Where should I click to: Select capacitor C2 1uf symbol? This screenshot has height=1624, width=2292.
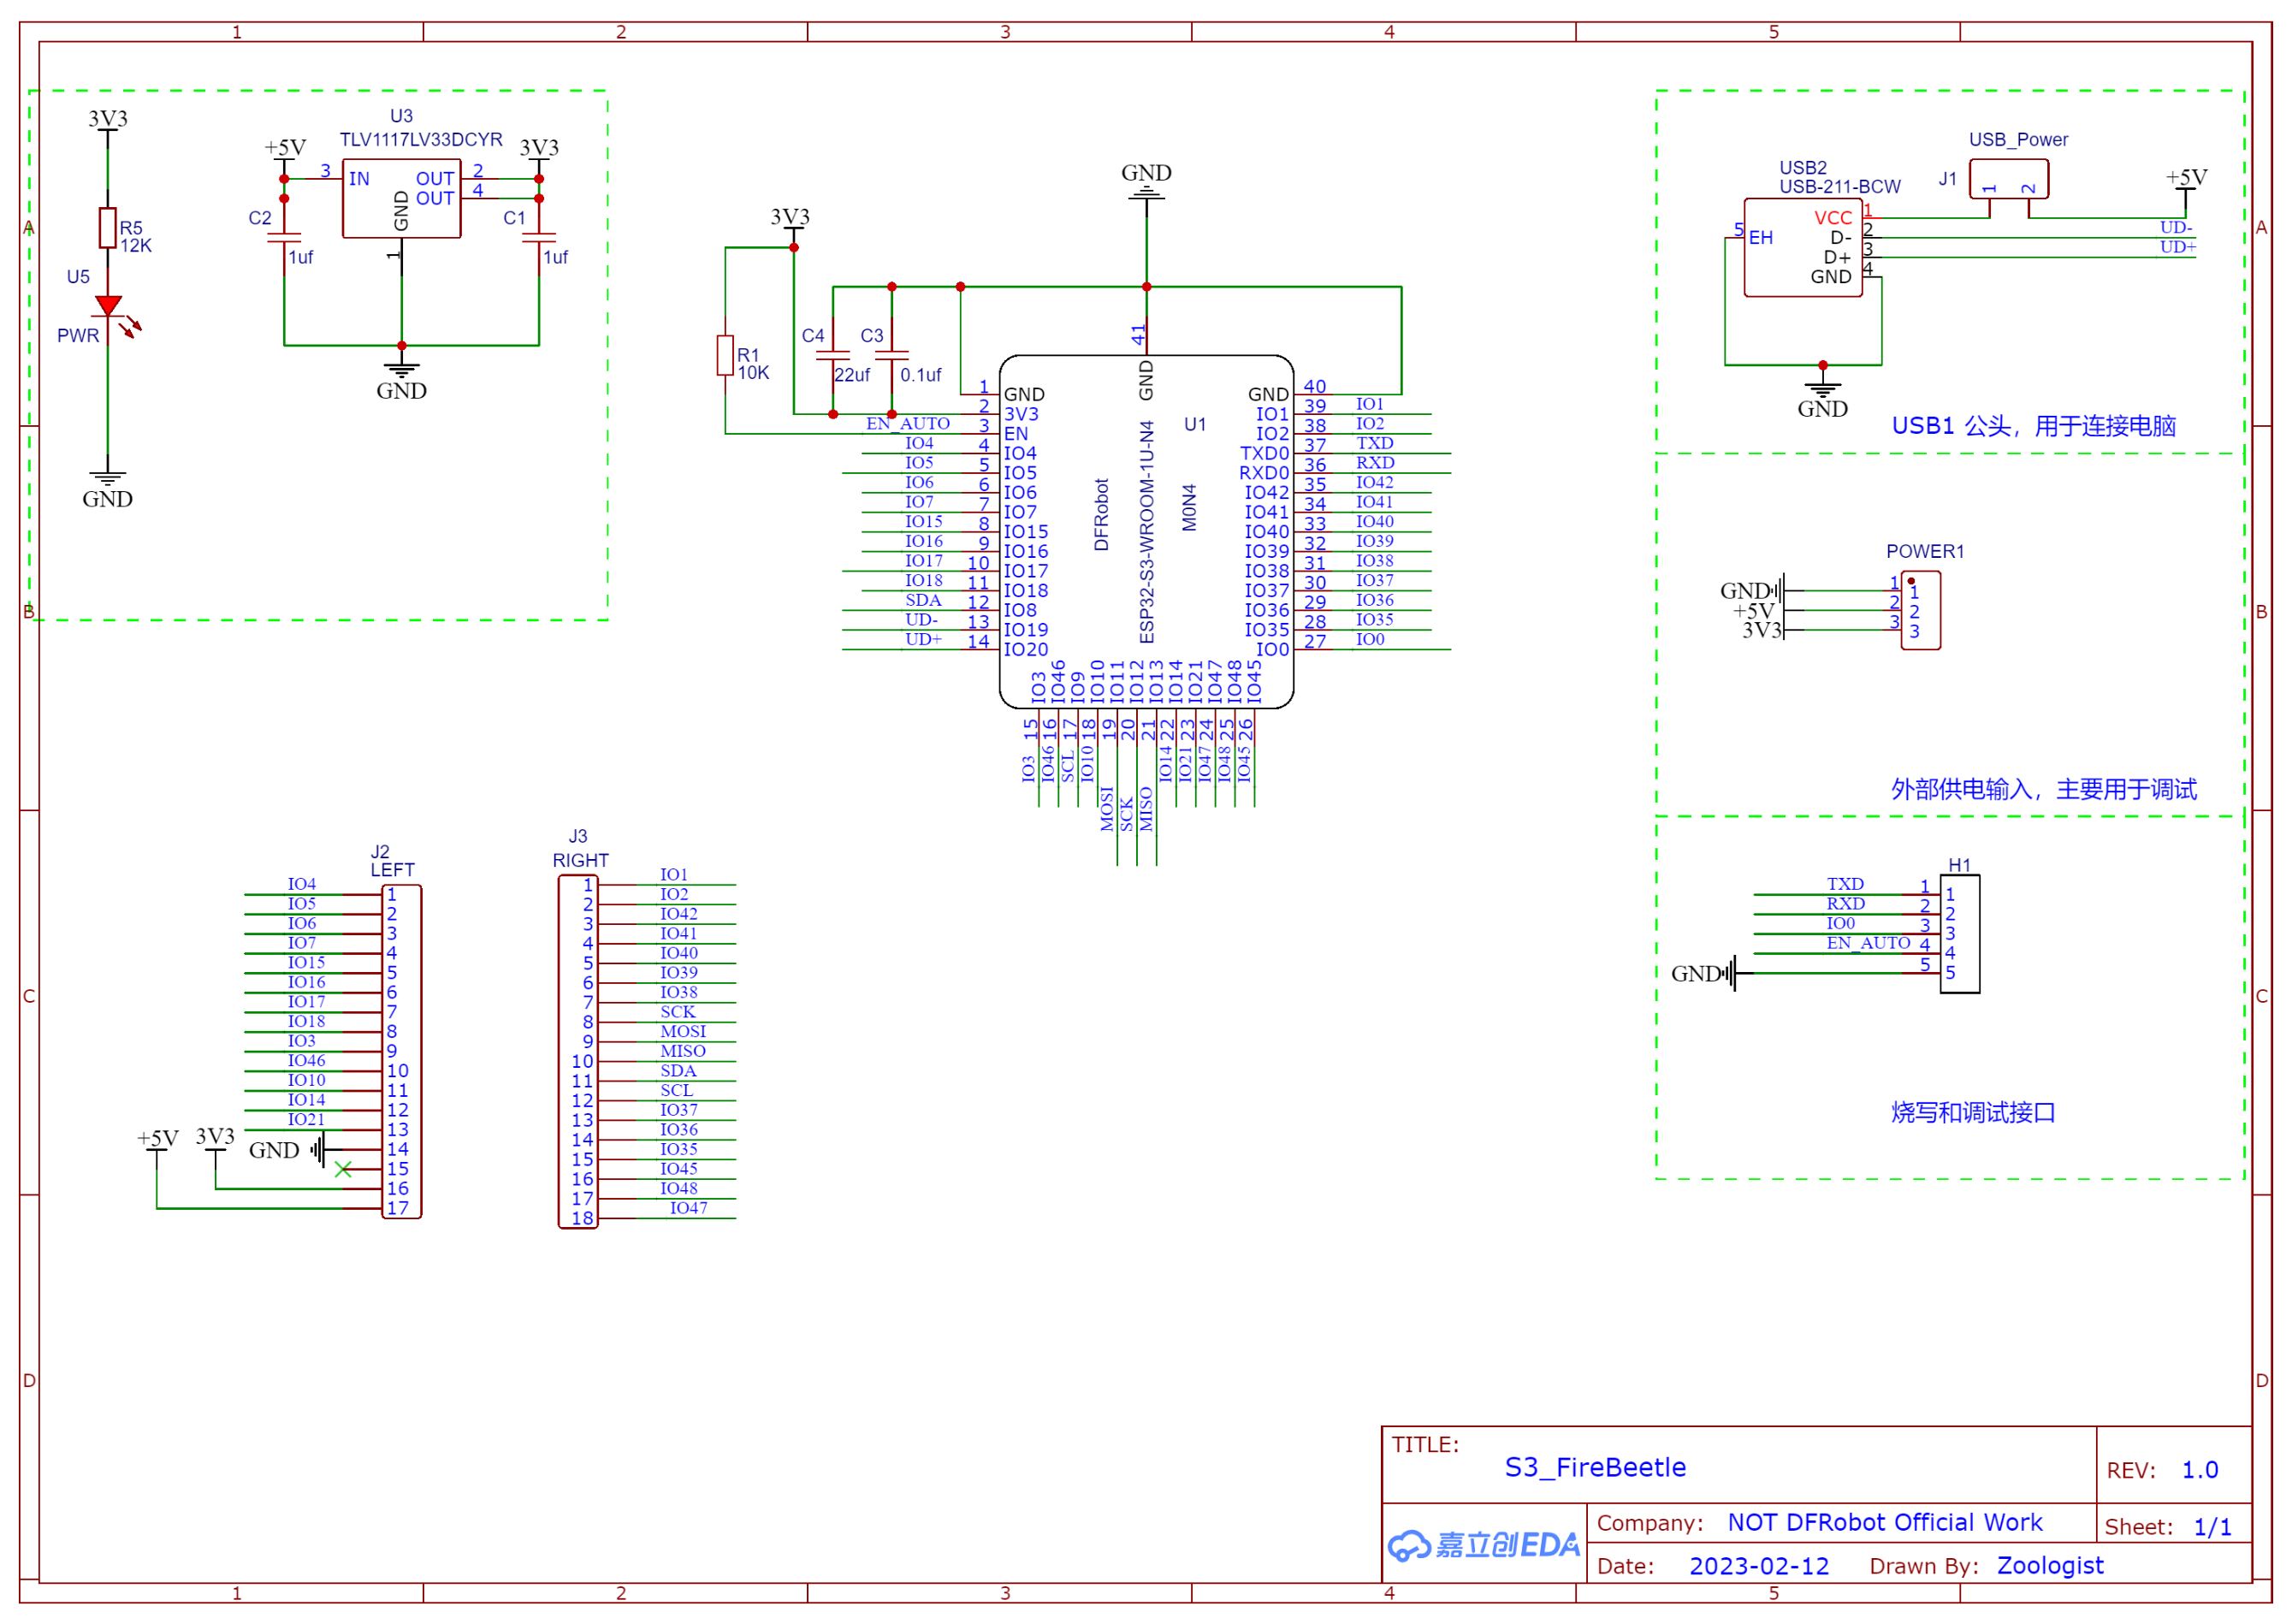[284, 237]
